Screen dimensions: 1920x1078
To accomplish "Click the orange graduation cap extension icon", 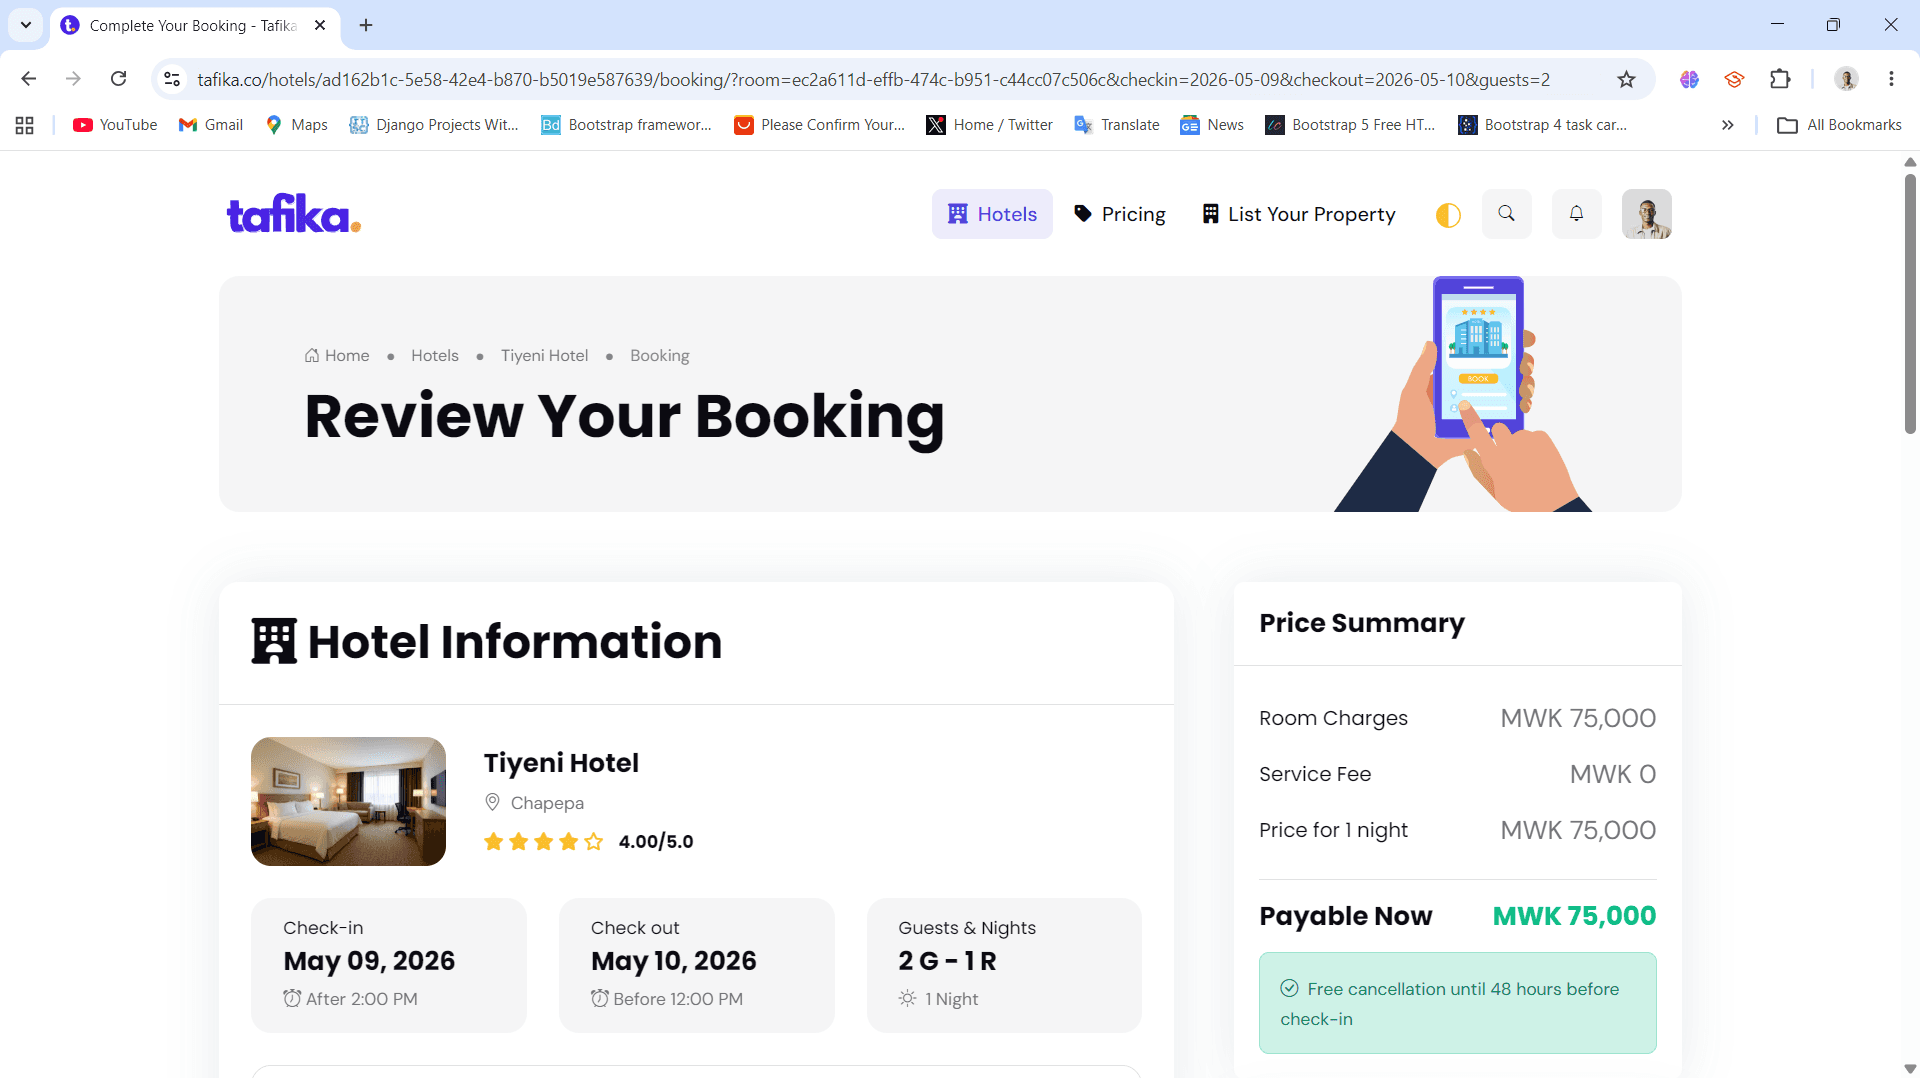I will (x=1734, y=79).
